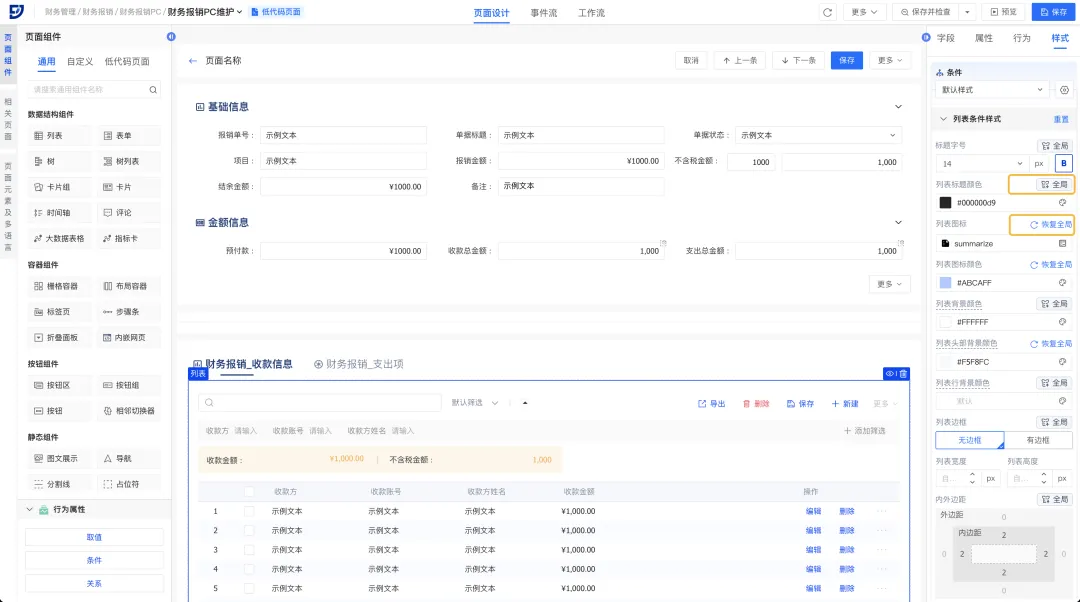Click the 取消 button
The width and height of the screenshot is (1080, 602).
tap(691, 61)
